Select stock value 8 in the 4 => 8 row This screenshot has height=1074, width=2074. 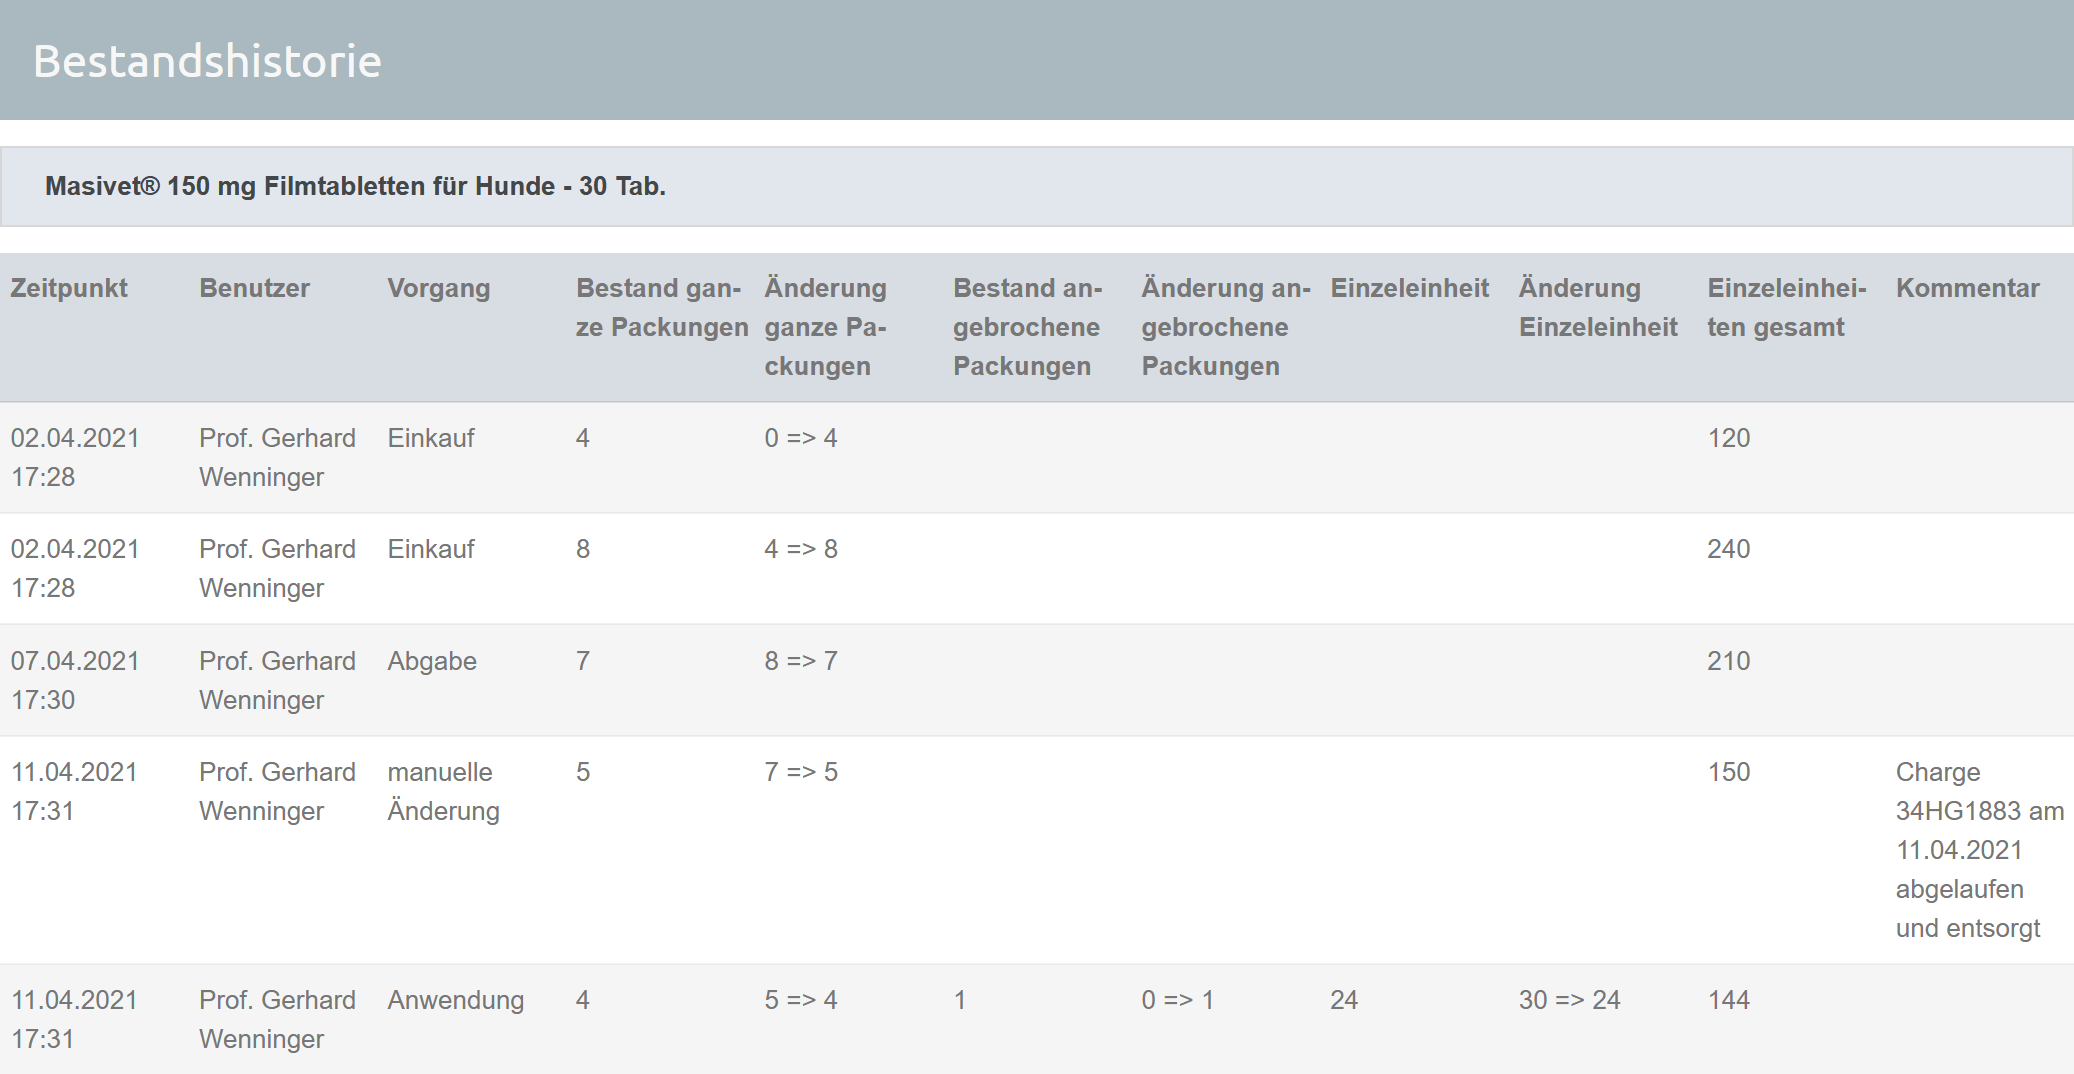583,549
